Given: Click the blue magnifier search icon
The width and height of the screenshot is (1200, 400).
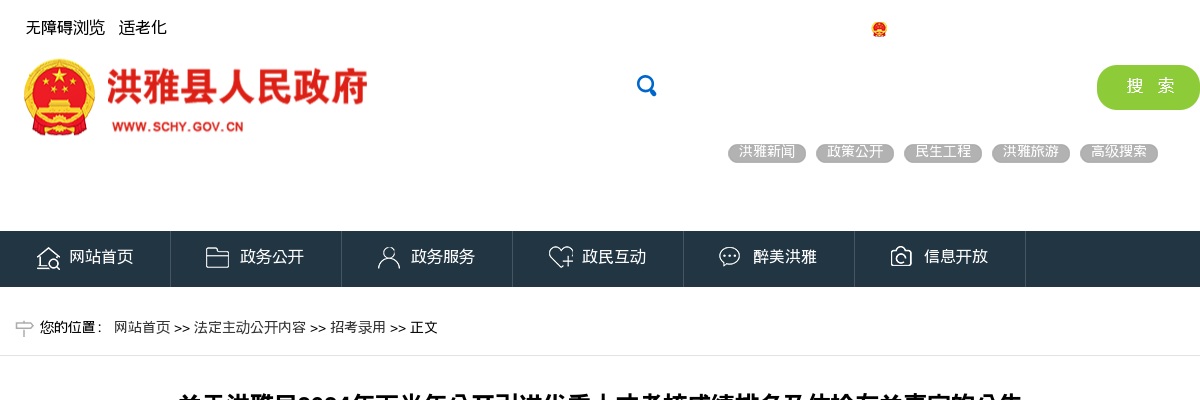Looking at the screenshot, I should click(x=646, y=86).
